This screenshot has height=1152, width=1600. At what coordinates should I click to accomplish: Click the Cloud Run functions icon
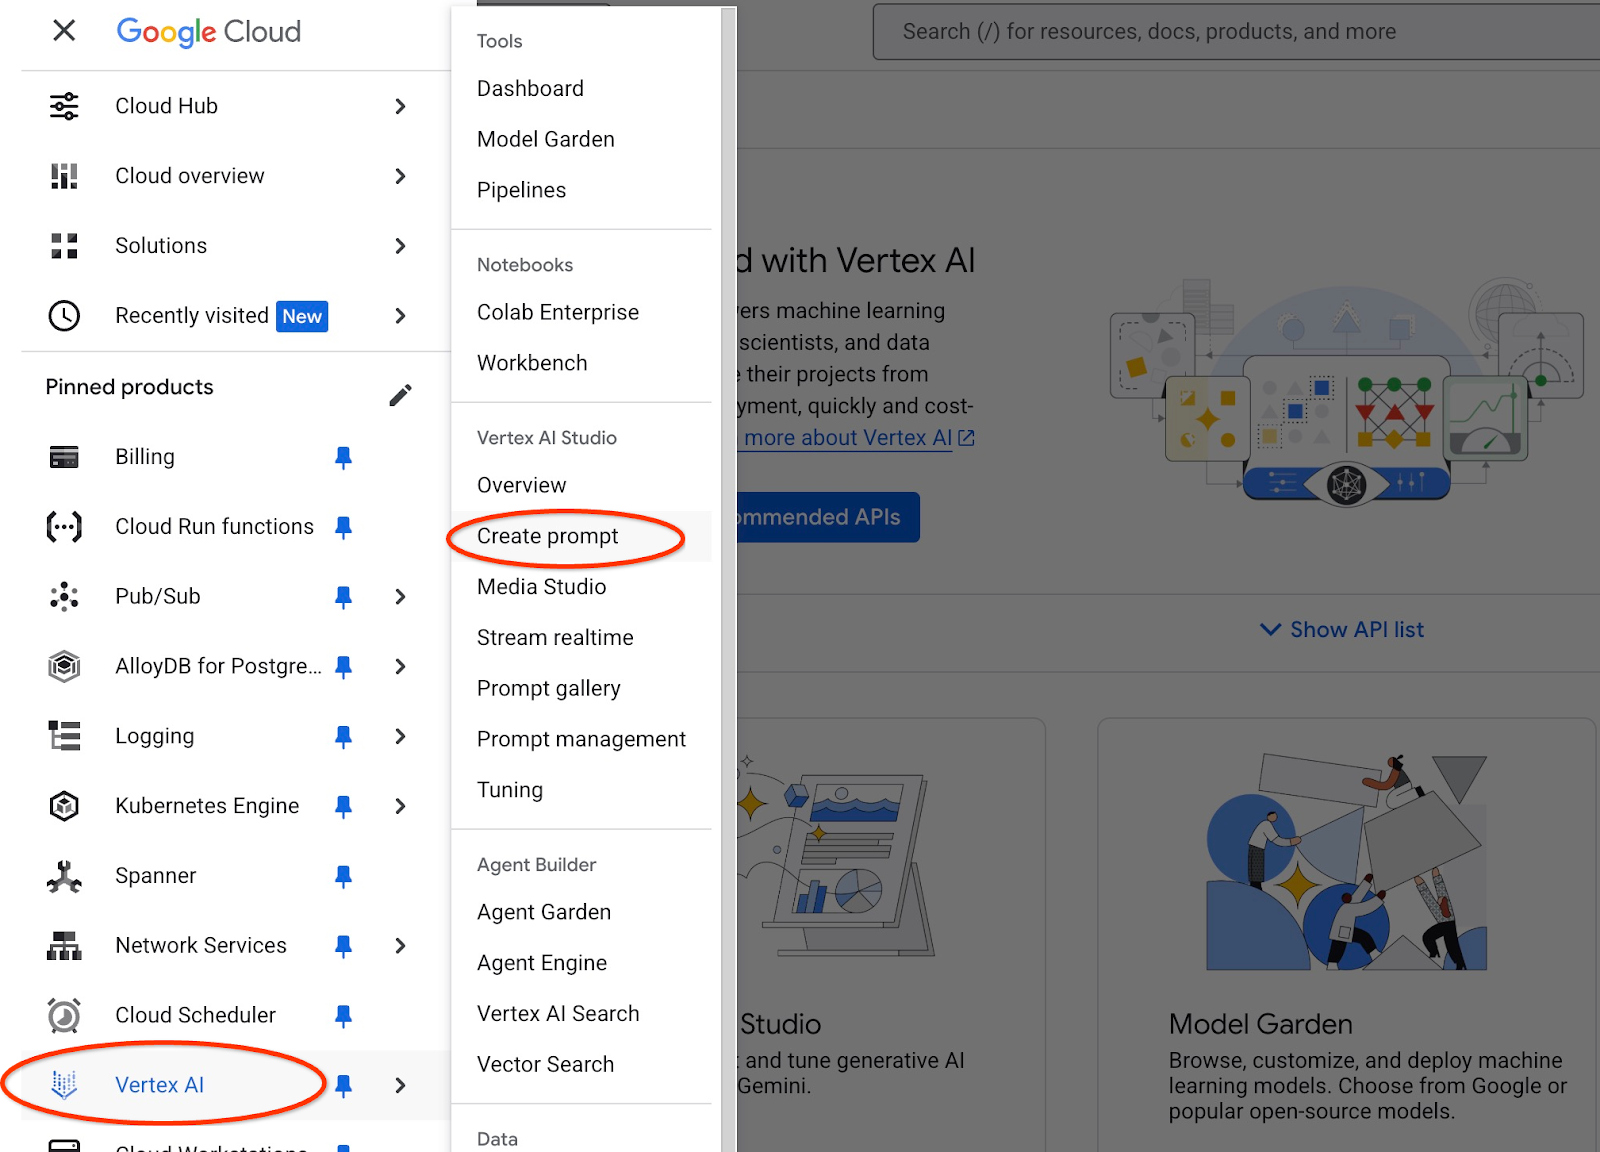64,527
